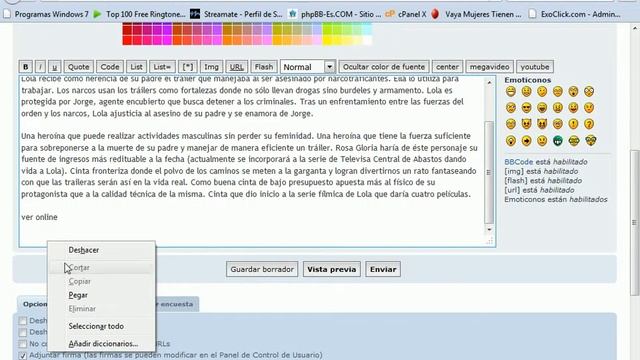The image size is (640, 360).
Task: Insert a Code BBCode tag
Action: tap(110, 67)
